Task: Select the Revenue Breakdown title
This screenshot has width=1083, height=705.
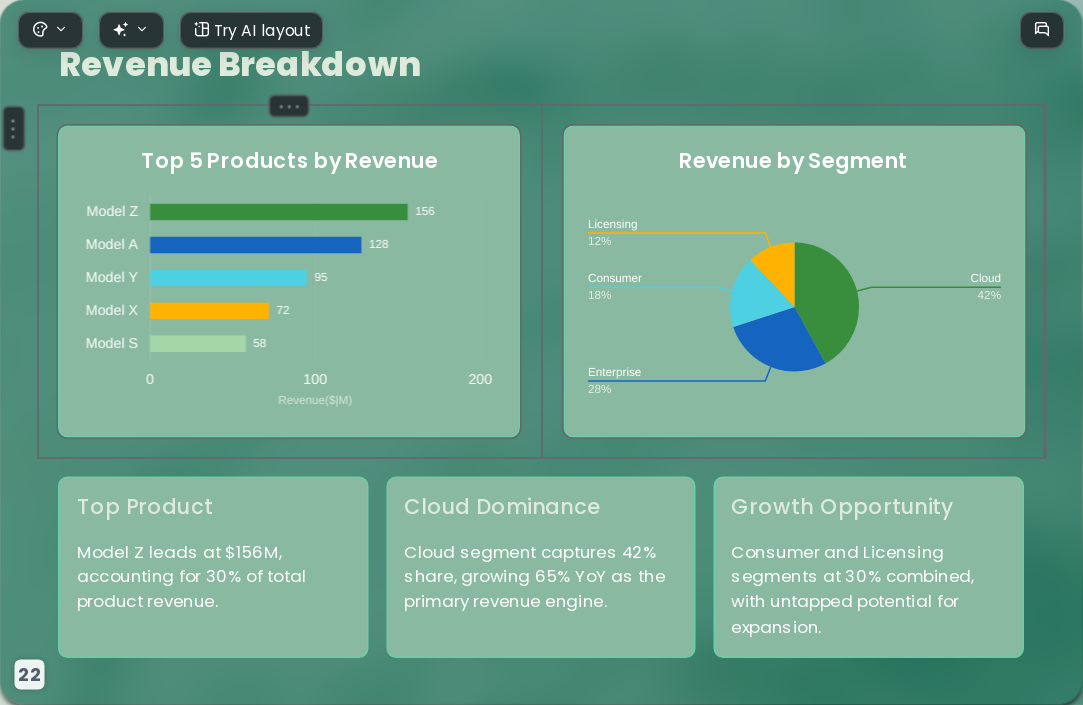Action: coord(240,65)
